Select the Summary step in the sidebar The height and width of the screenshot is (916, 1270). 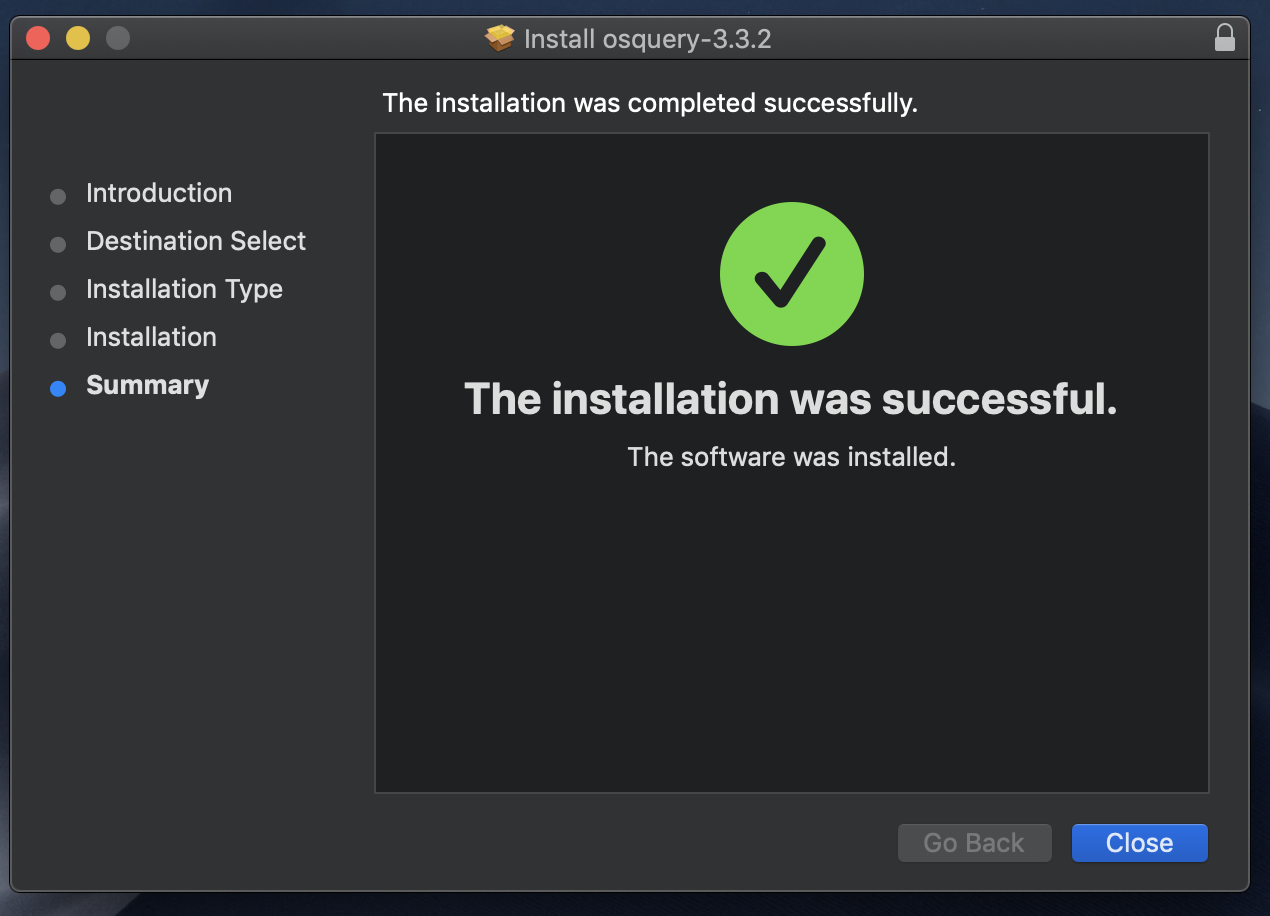point(147,385)
